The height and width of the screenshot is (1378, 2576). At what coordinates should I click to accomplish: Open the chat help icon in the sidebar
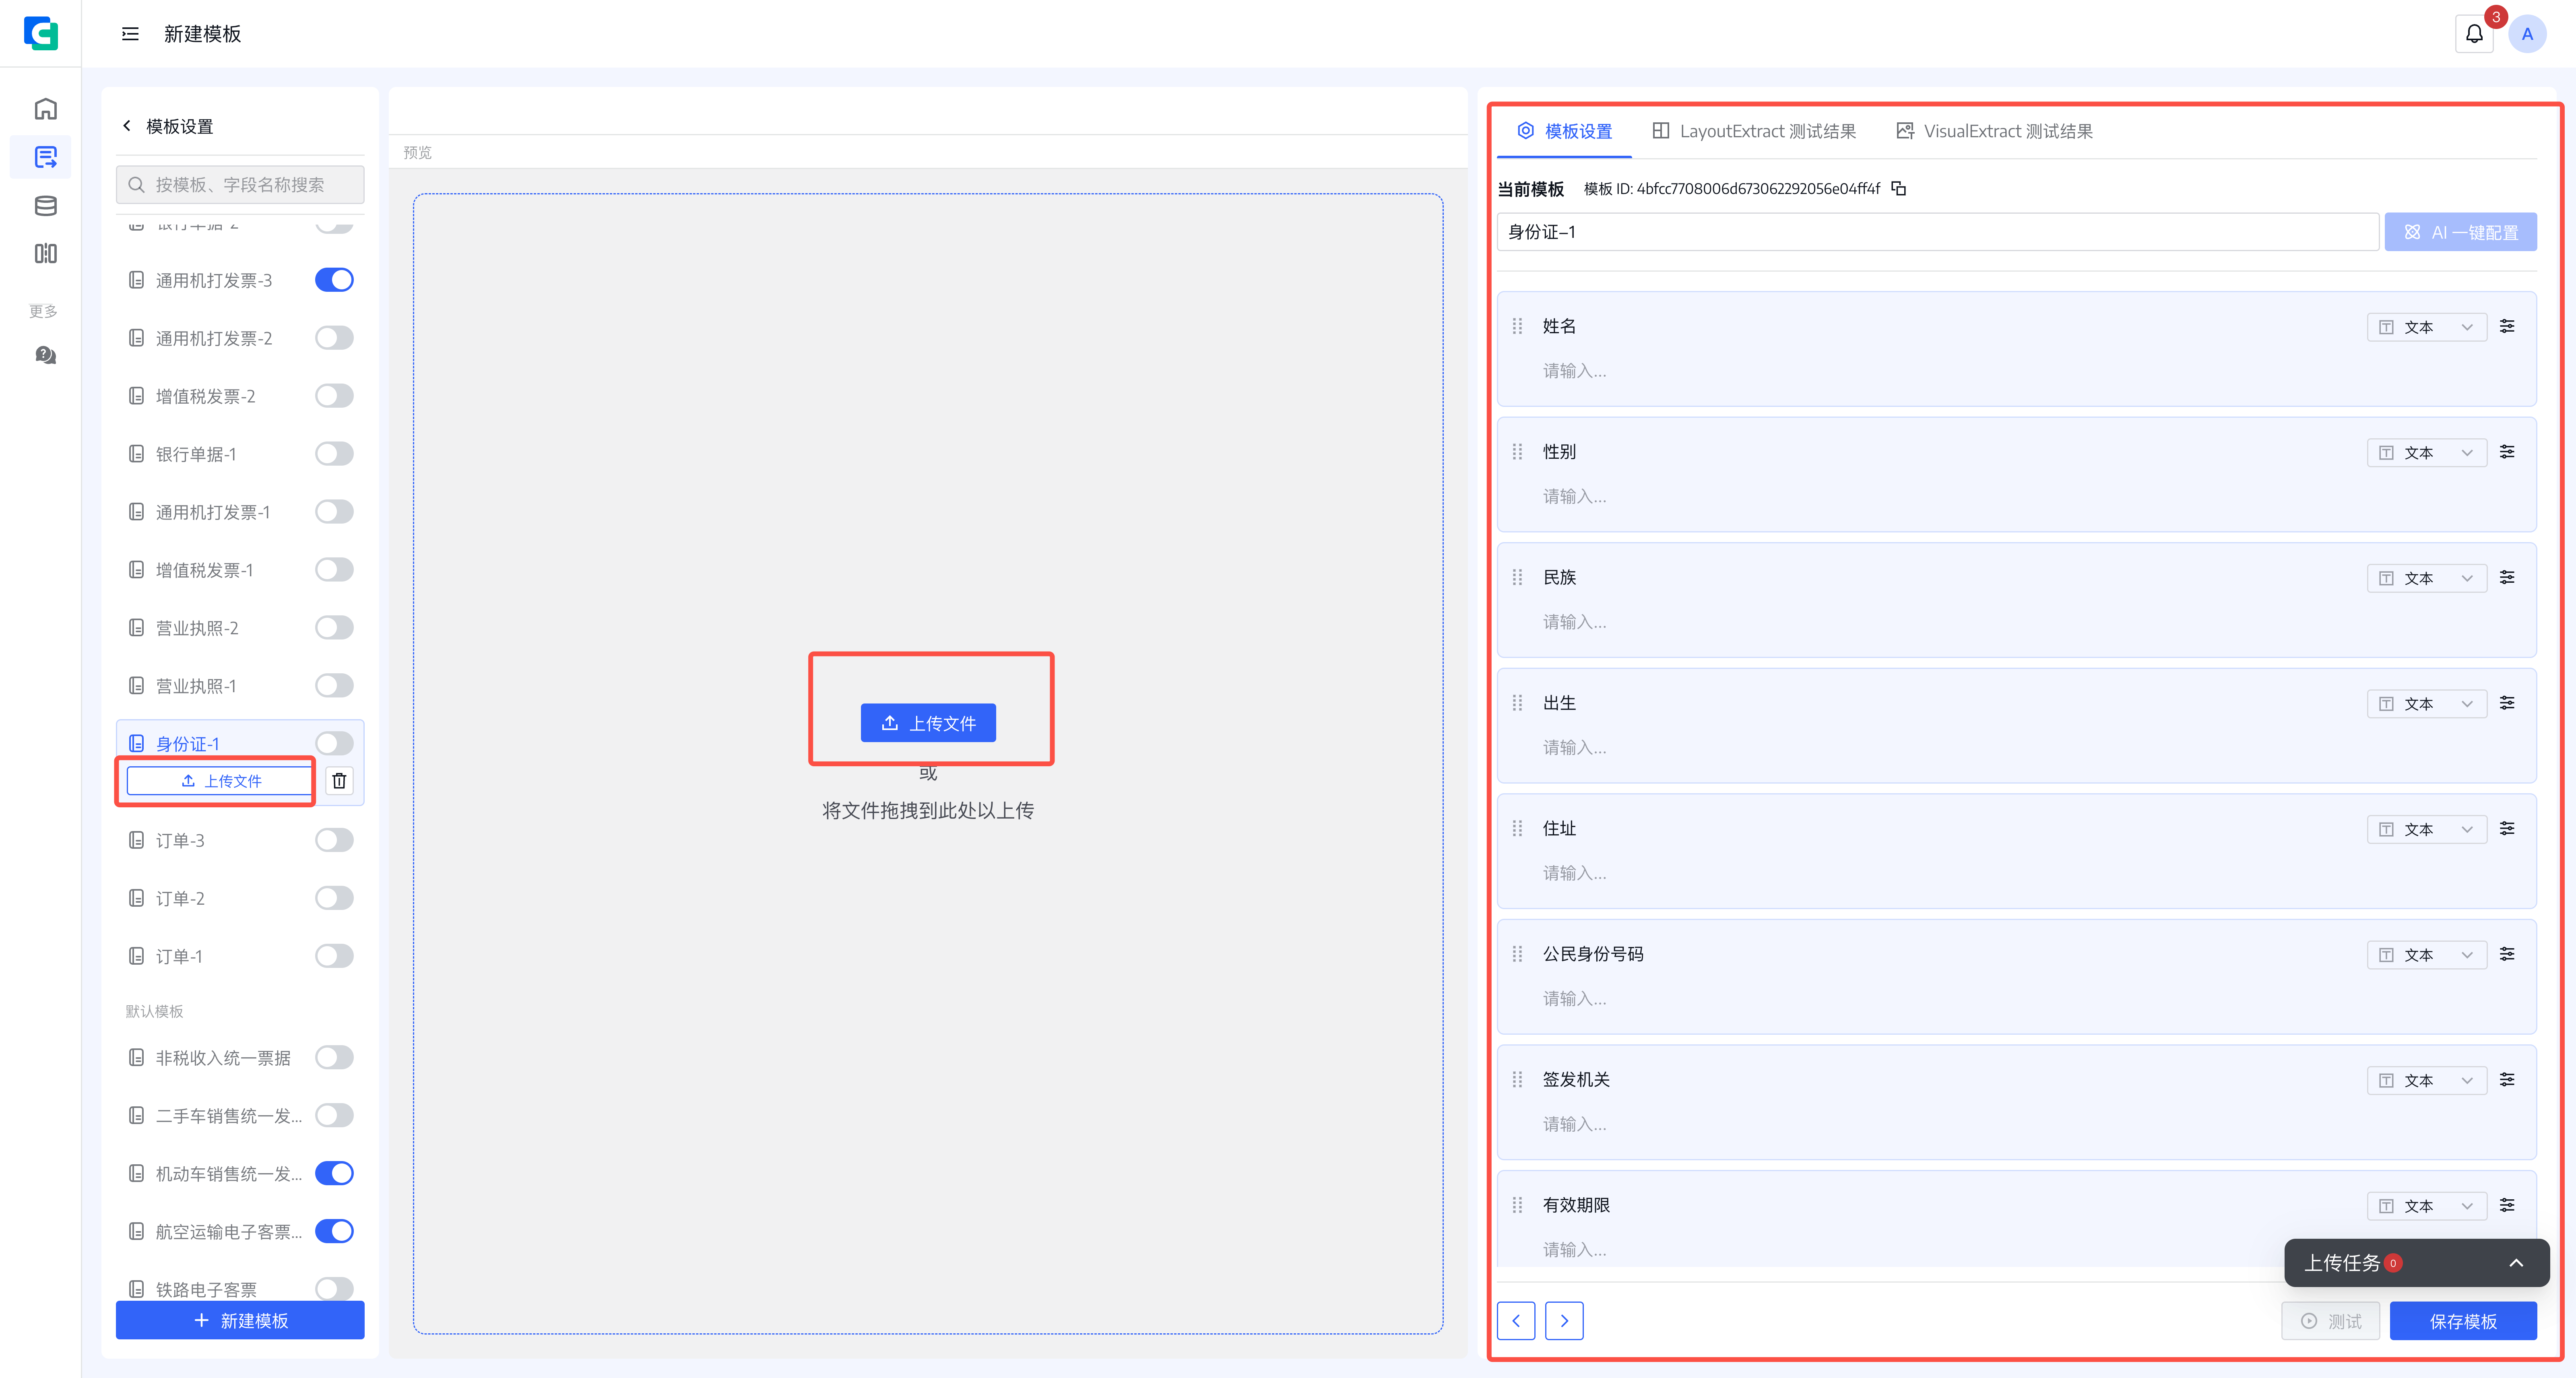tap(45, 355)
